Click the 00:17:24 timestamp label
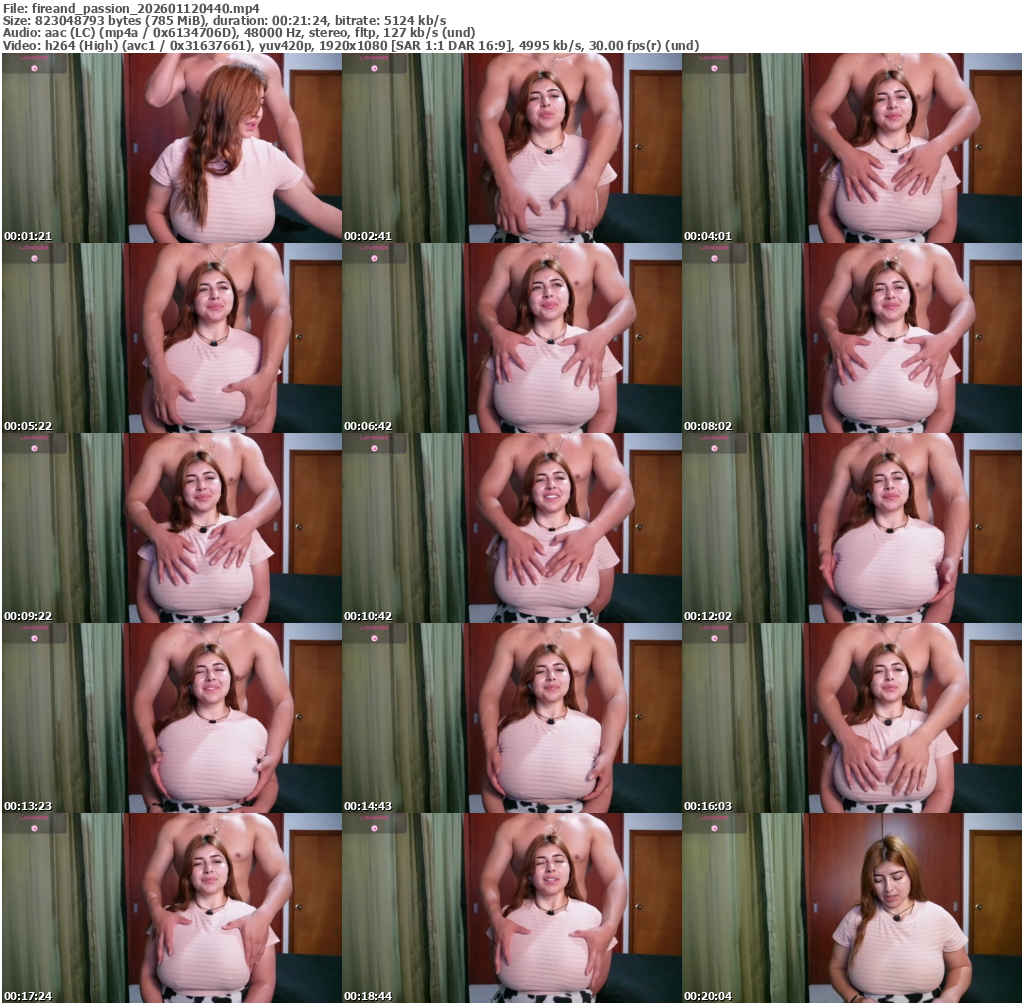The height and width of the screenshot is (1003, 1024). (28, 996)
